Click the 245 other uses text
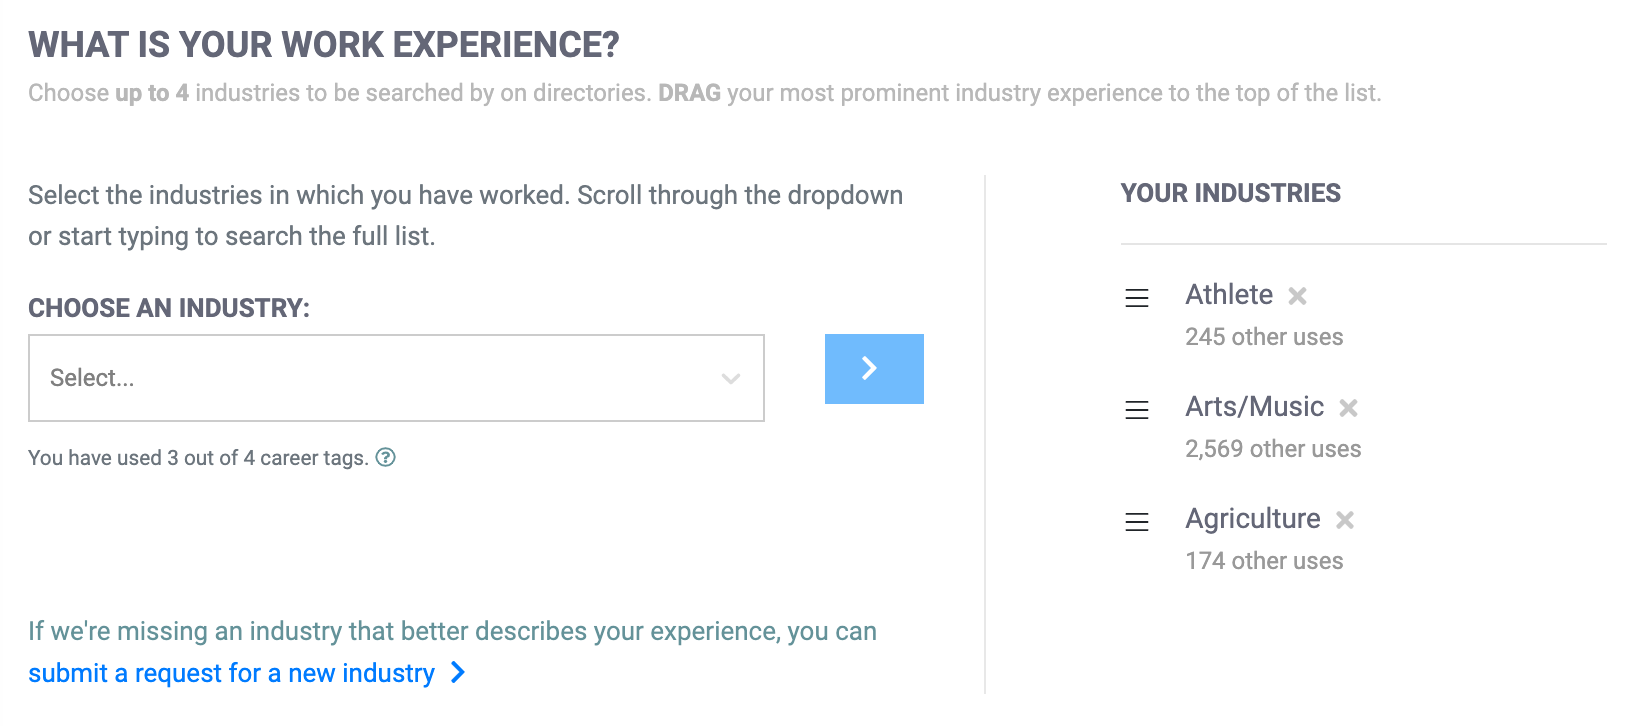Image resolution: width=1630 pixels, height=726 pixels. [x=1264, y=337]
